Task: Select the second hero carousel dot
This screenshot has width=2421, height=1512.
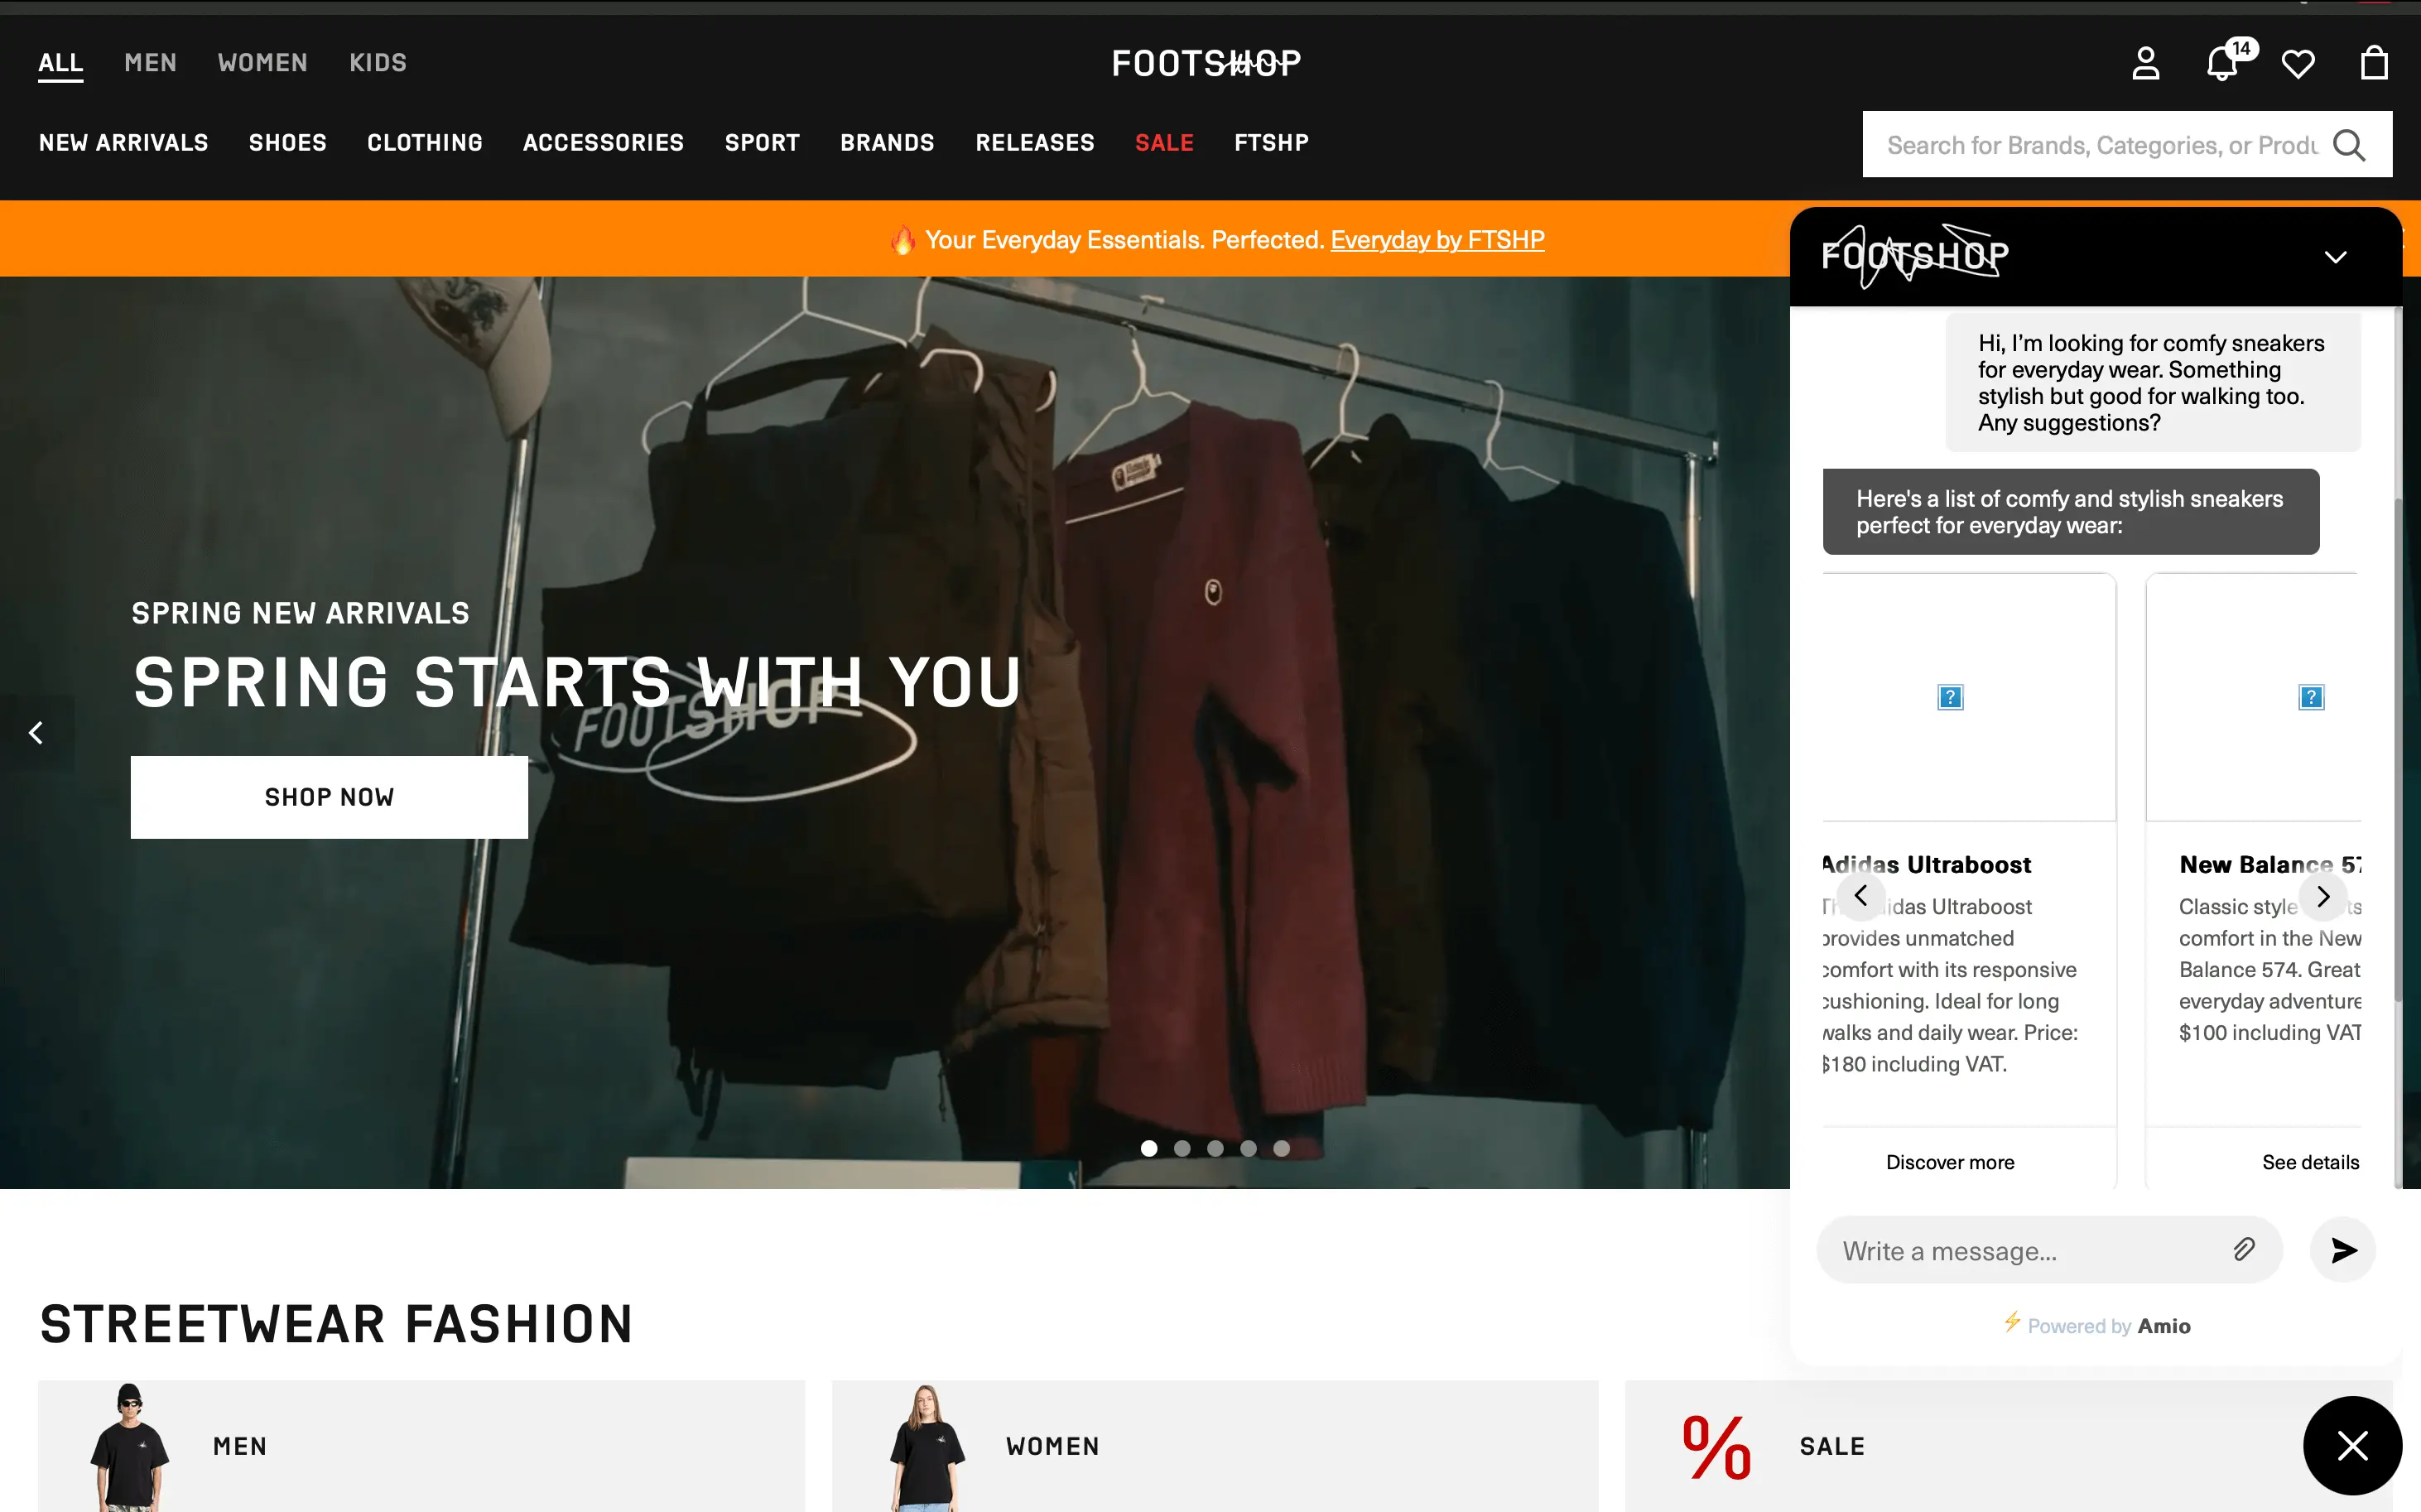Action: 1182,1148
